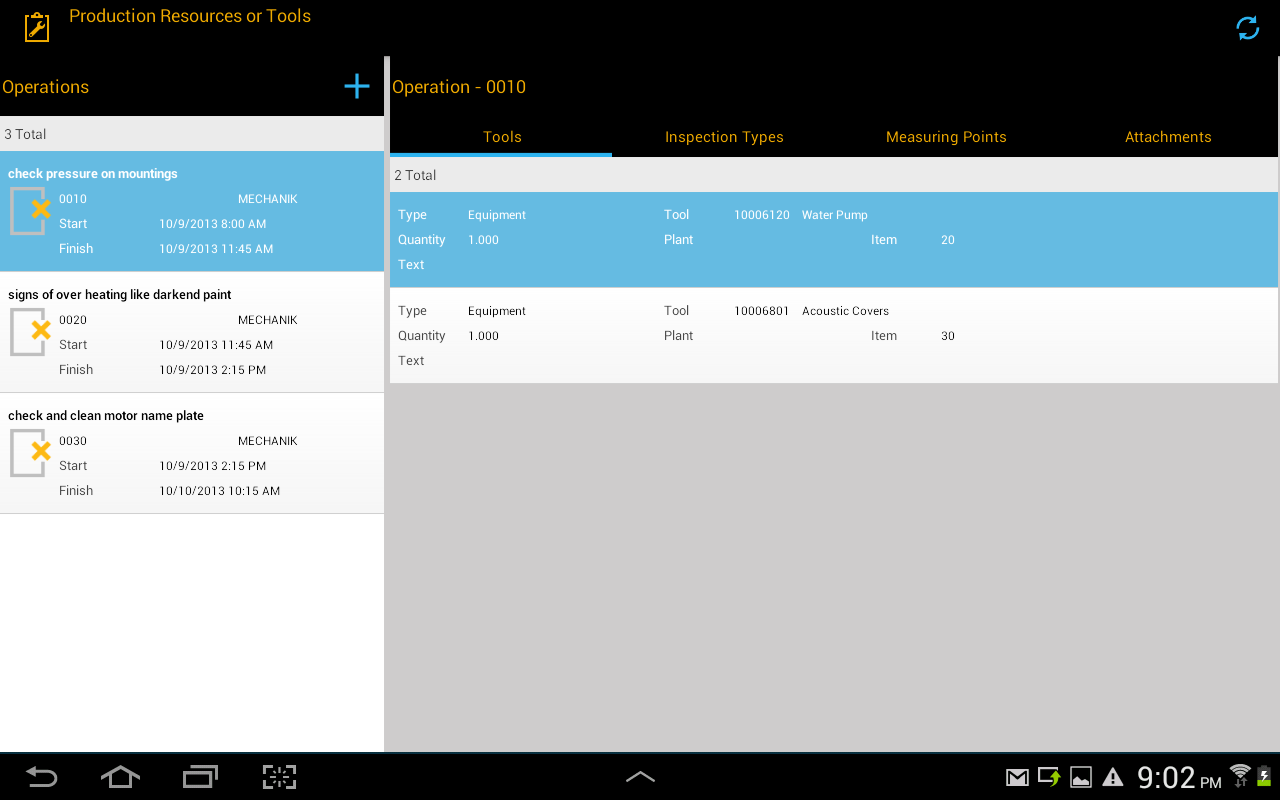Screen dimensions: 1280x800
Task: Open the Gmail notification in the status bar
Action: (x=1016, y=777)
